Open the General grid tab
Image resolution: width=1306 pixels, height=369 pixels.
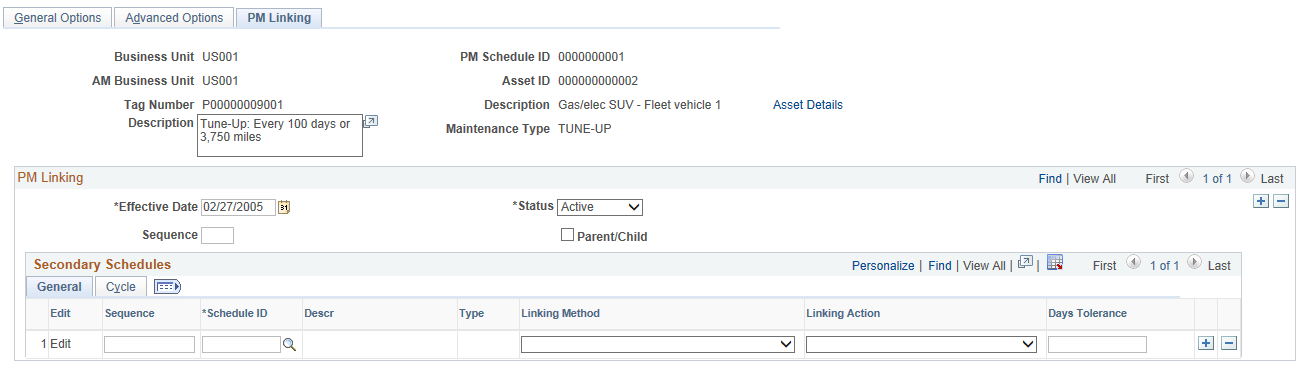59,286
